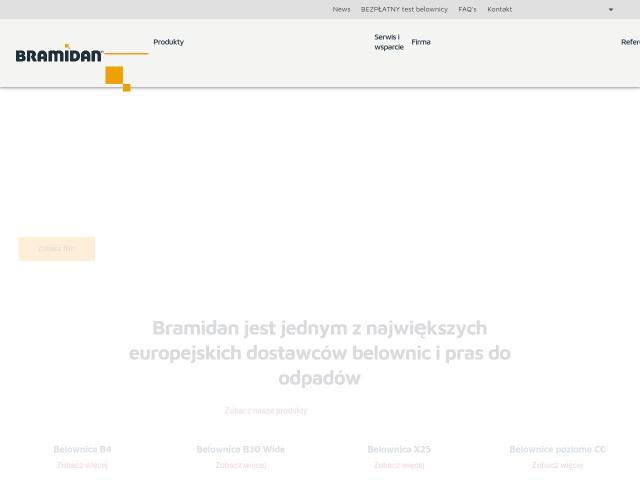
Task: Open the News link
Action: 341,9
